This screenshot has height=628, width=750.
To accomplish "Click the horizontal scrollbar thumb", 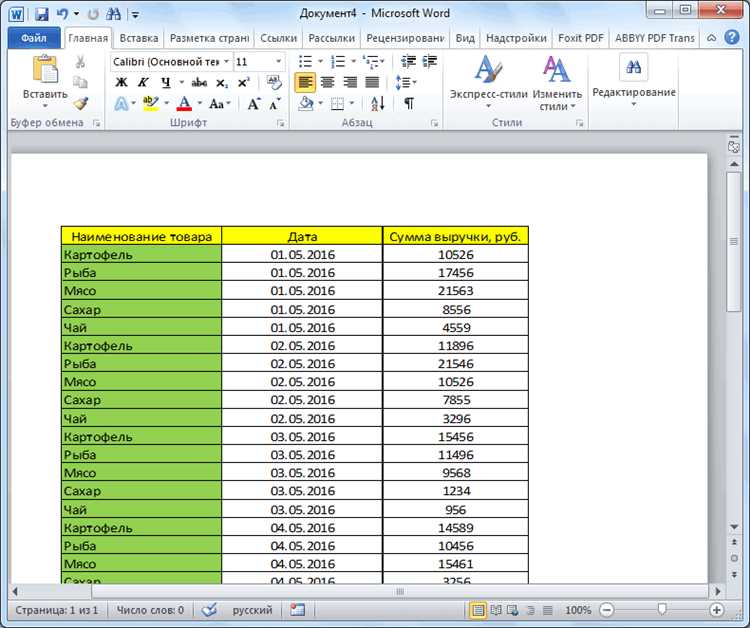I will point(399,592).
